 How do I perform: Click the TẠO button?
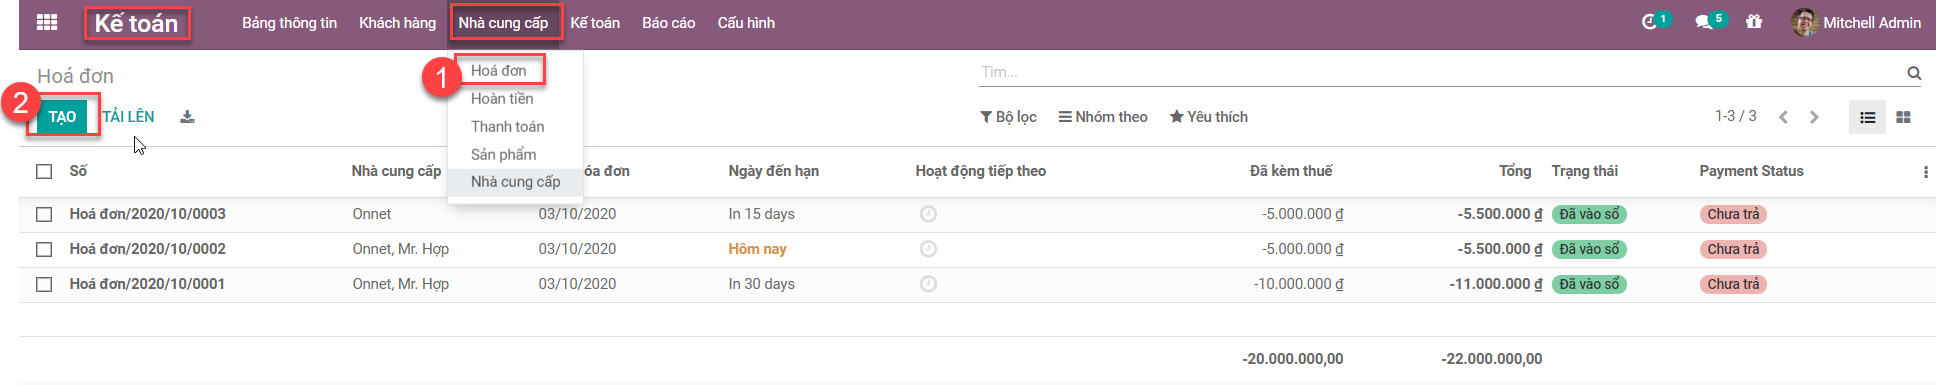coord(62,117)
